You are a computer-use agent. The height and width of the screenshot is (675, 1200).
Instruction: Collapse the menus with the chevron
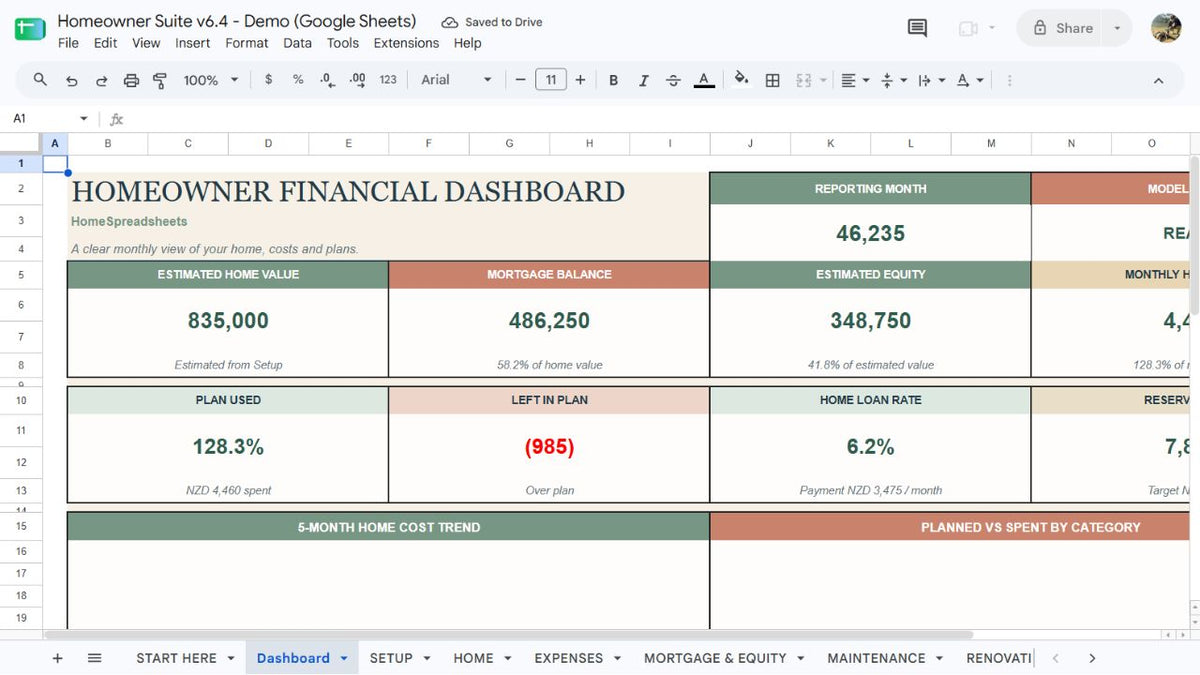coord(1158,80)
